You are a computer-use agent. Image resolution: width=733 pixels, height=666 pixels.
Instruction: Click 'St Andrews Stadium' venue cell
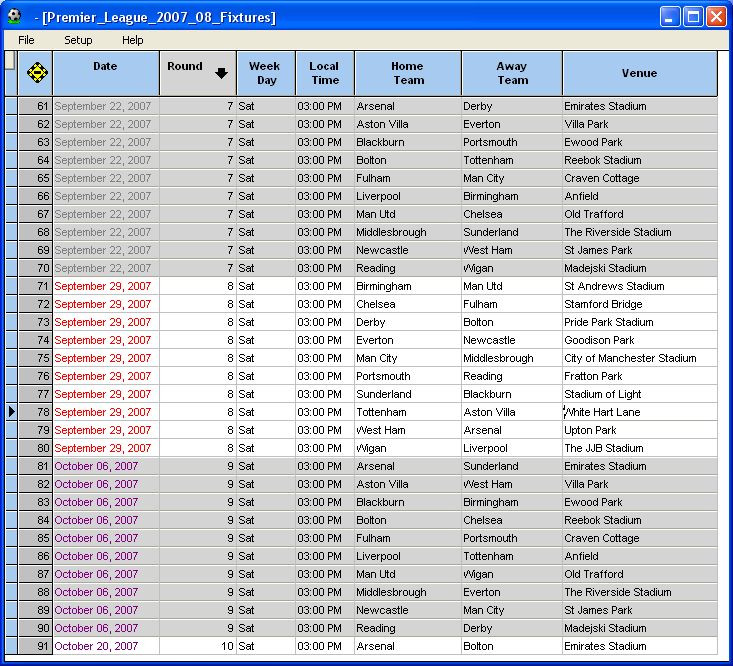coord(640,286)
